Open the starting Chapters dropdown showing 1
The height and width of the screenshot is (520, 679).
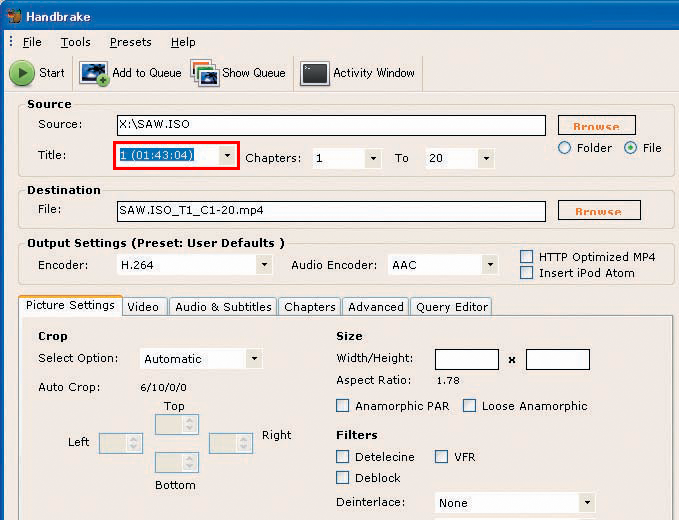coord(347,158)
